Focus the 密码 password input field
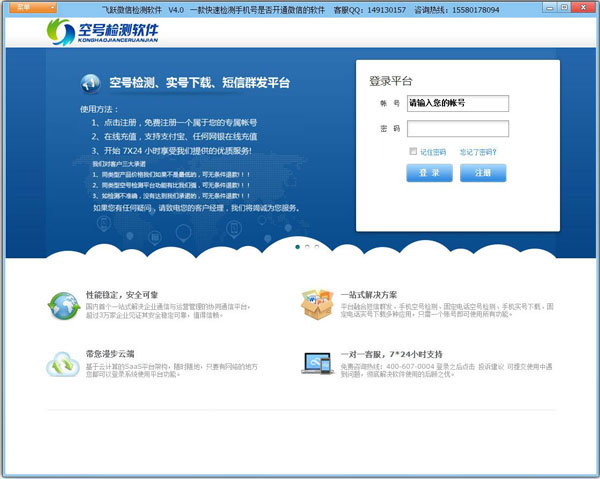The height and width of the screenshot is (479, 600). click(x=457, y=128)
